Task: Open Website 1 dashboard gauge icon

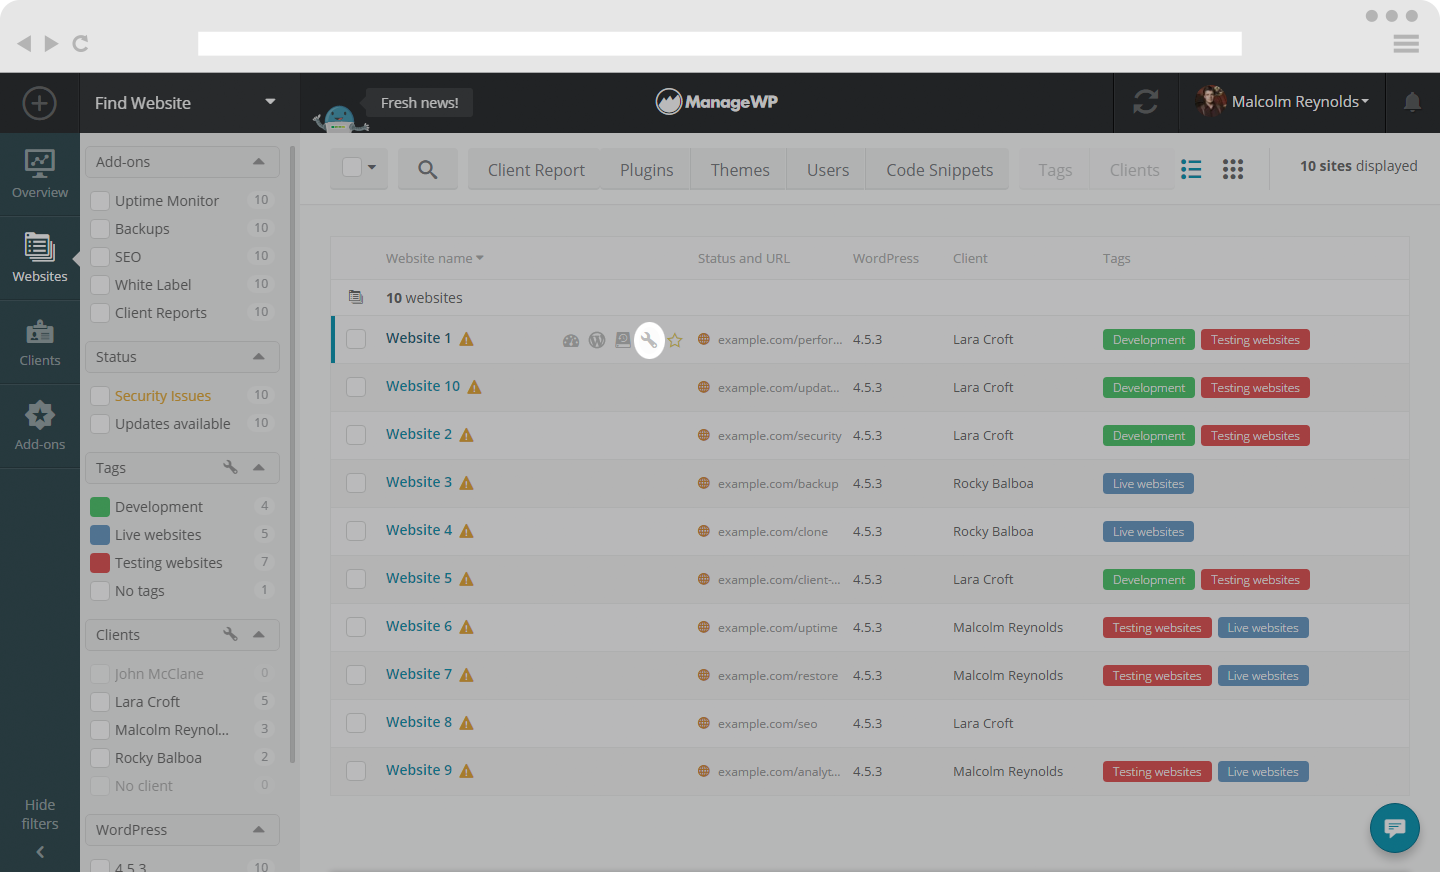Action: tap(571, 340)
